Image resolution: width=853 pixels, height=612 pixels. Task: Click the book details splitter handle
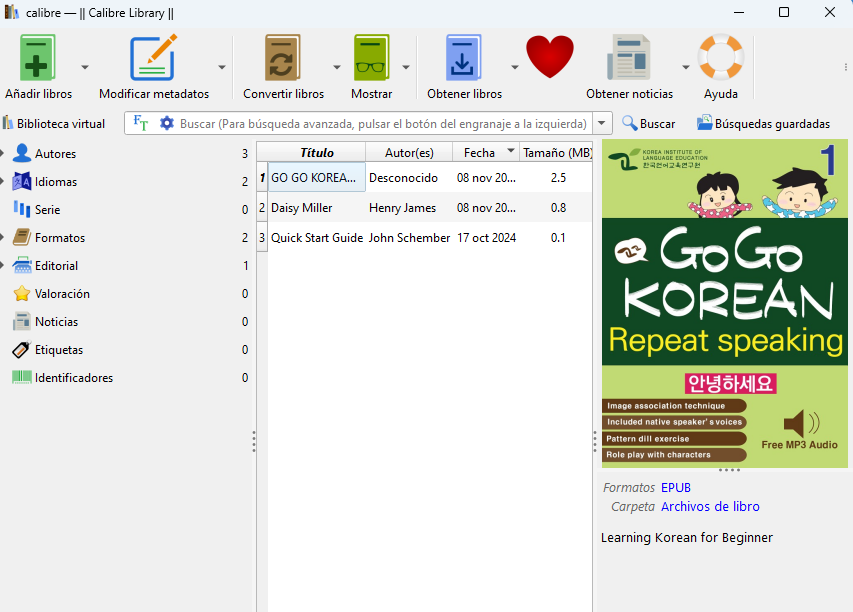click(x=595, y=442)
